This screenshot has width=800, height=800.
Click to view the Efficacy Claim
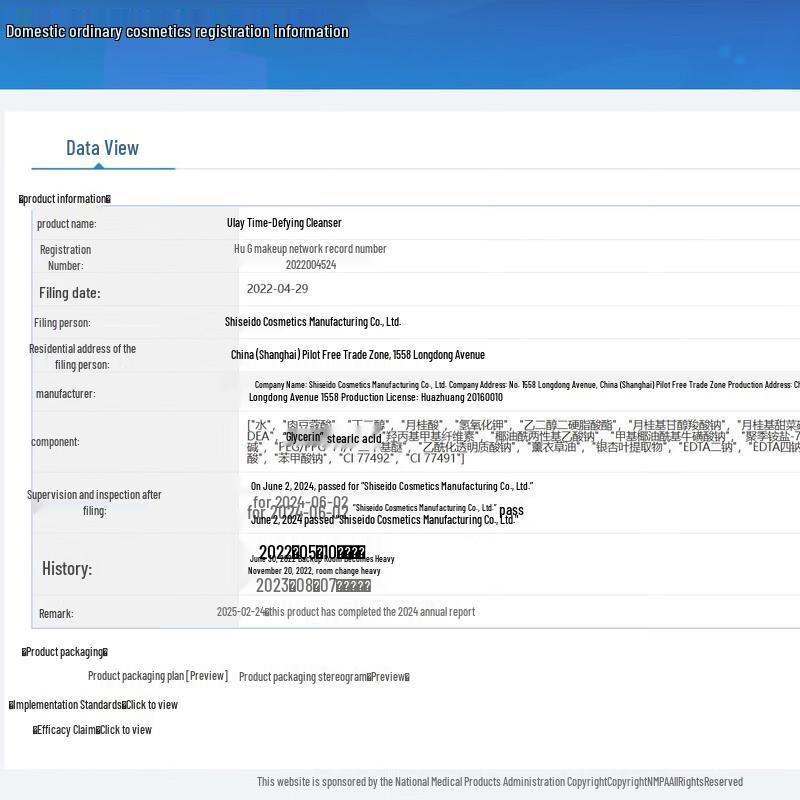click(125, 730)
